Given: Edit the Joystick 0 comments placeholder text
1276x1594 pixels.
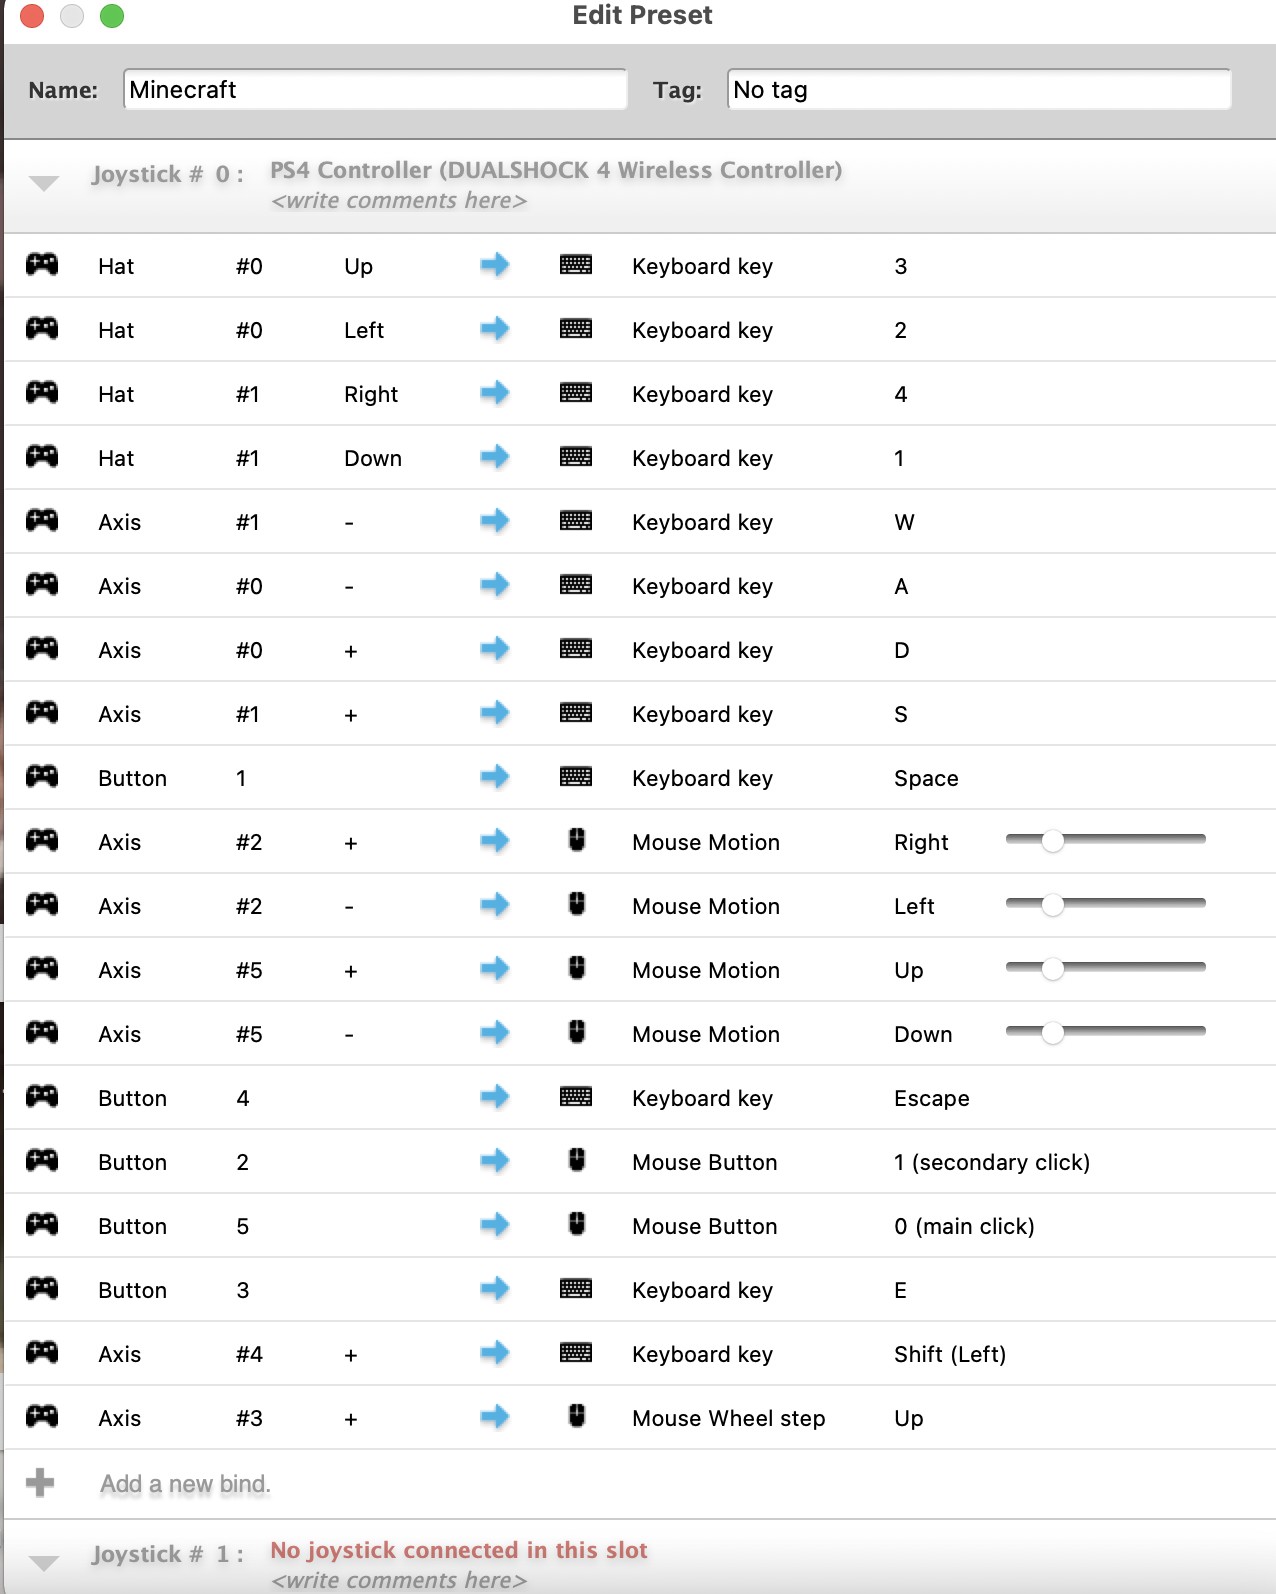Looking at the screenshot, I should pos(399,201).
